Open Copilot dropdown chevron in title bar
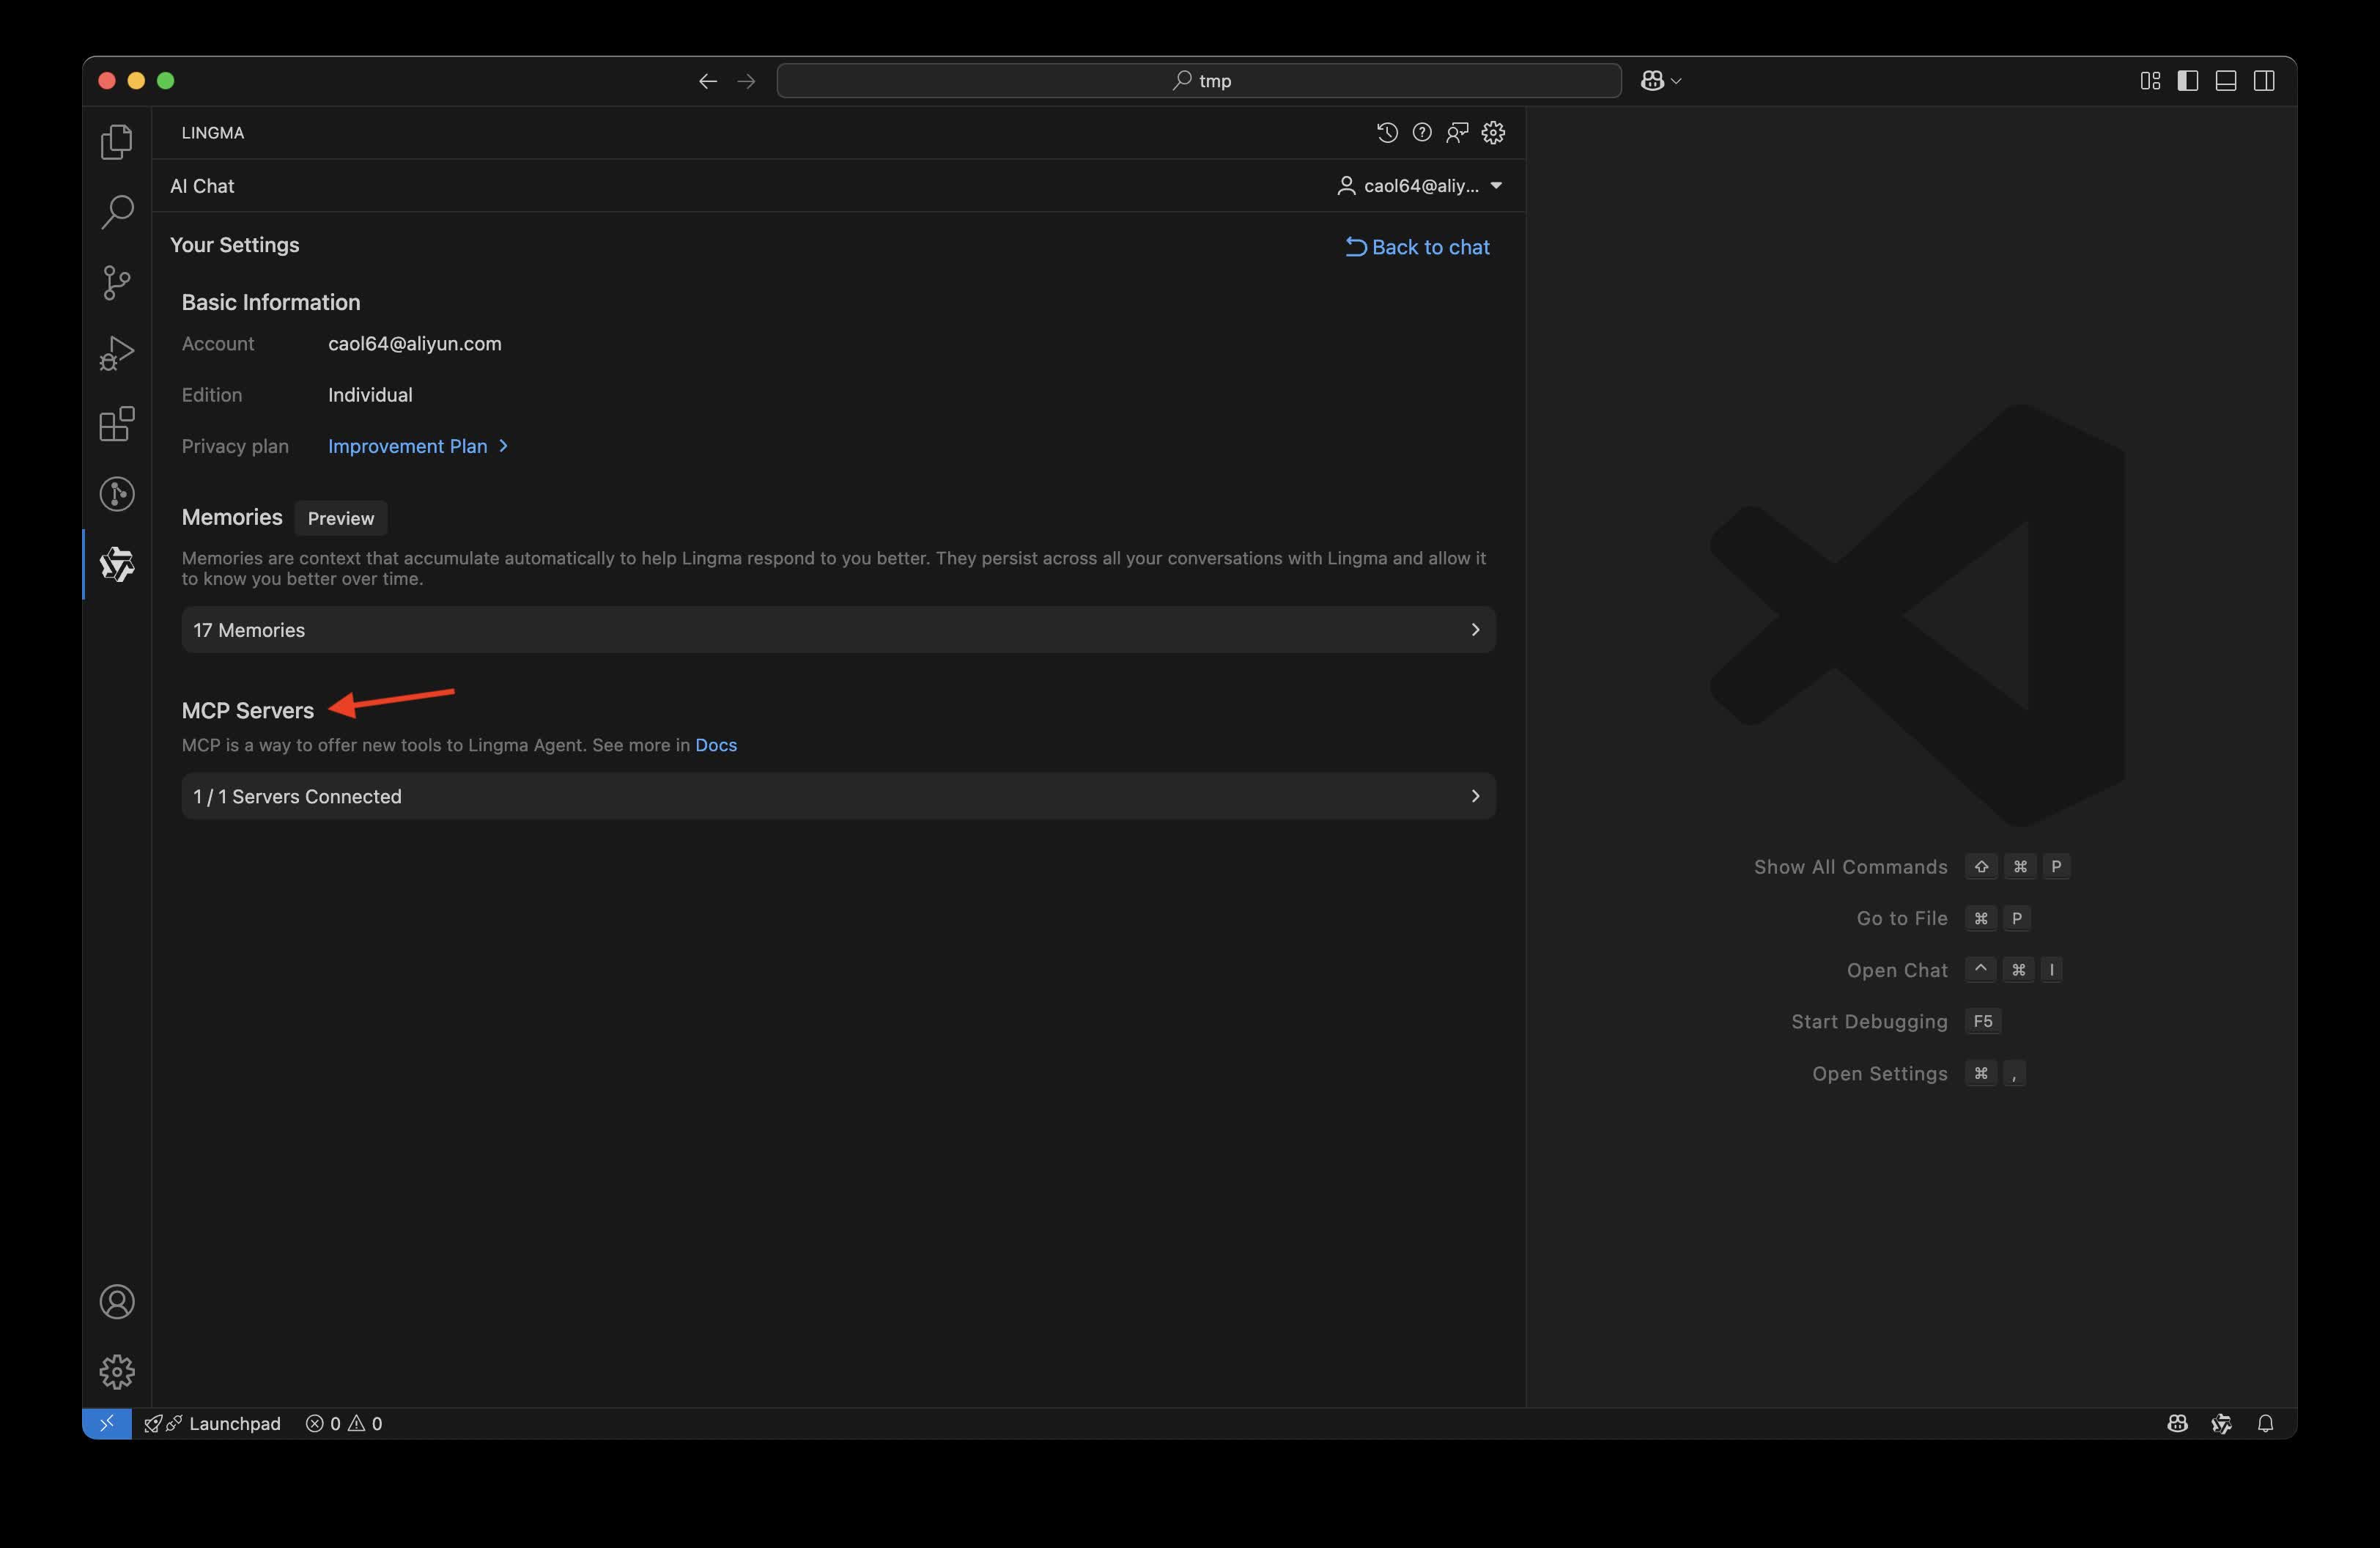The width and height of the screenshot is (2380, 1548). point(1677,81)
